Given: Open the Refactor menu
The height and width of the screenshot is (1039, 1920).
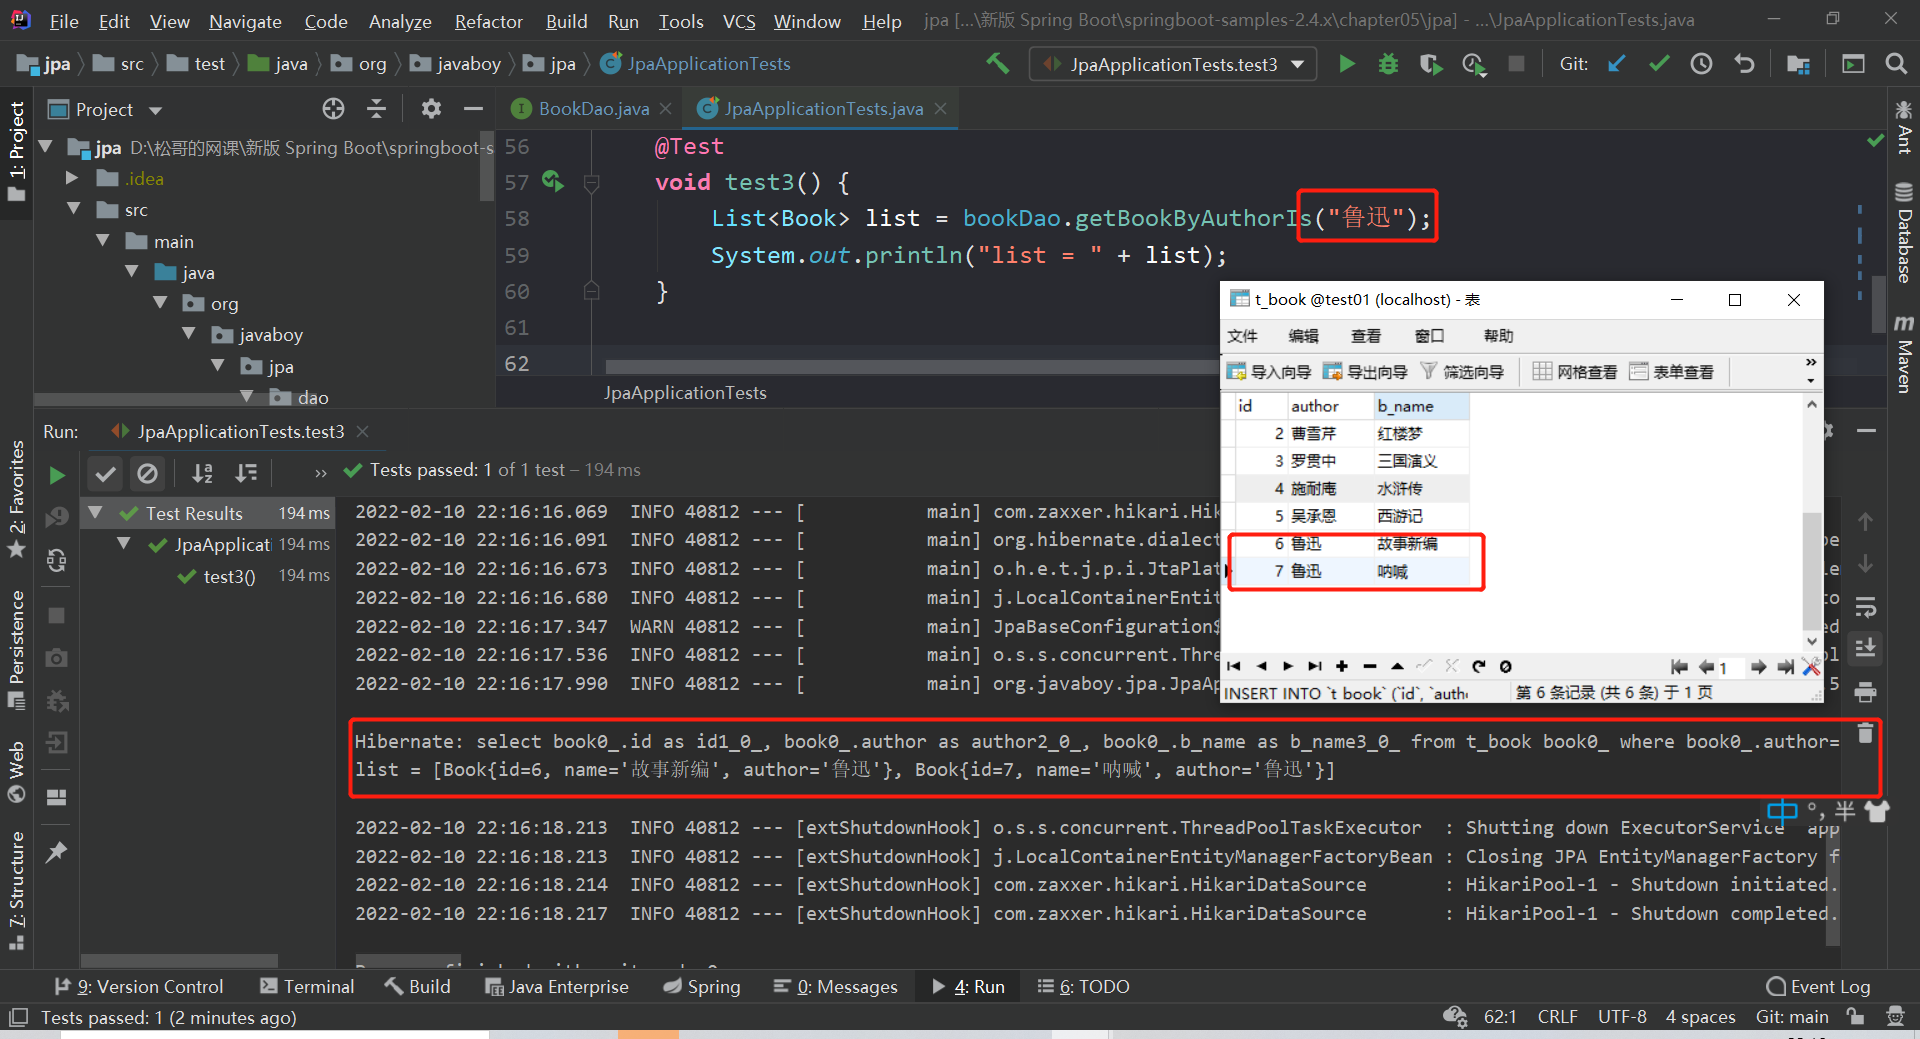Looking at the screenshot, I should pyautogui.click(x=488, y=21).
